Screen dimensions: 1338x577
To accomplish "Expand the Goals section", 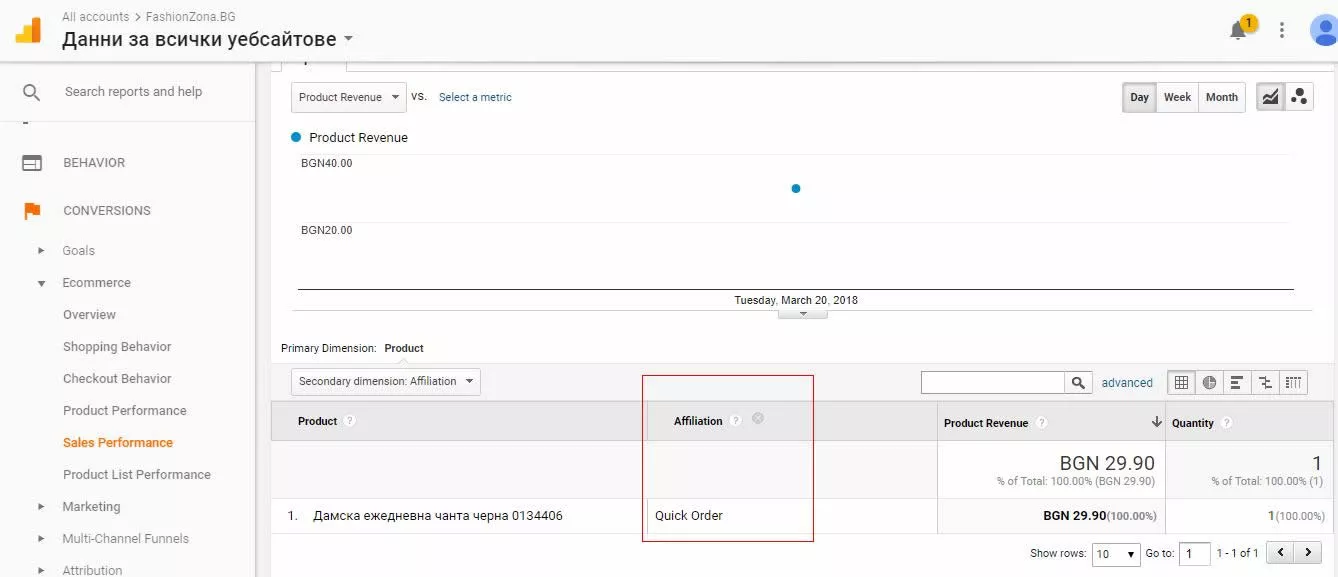I will [x=41, y=251].
